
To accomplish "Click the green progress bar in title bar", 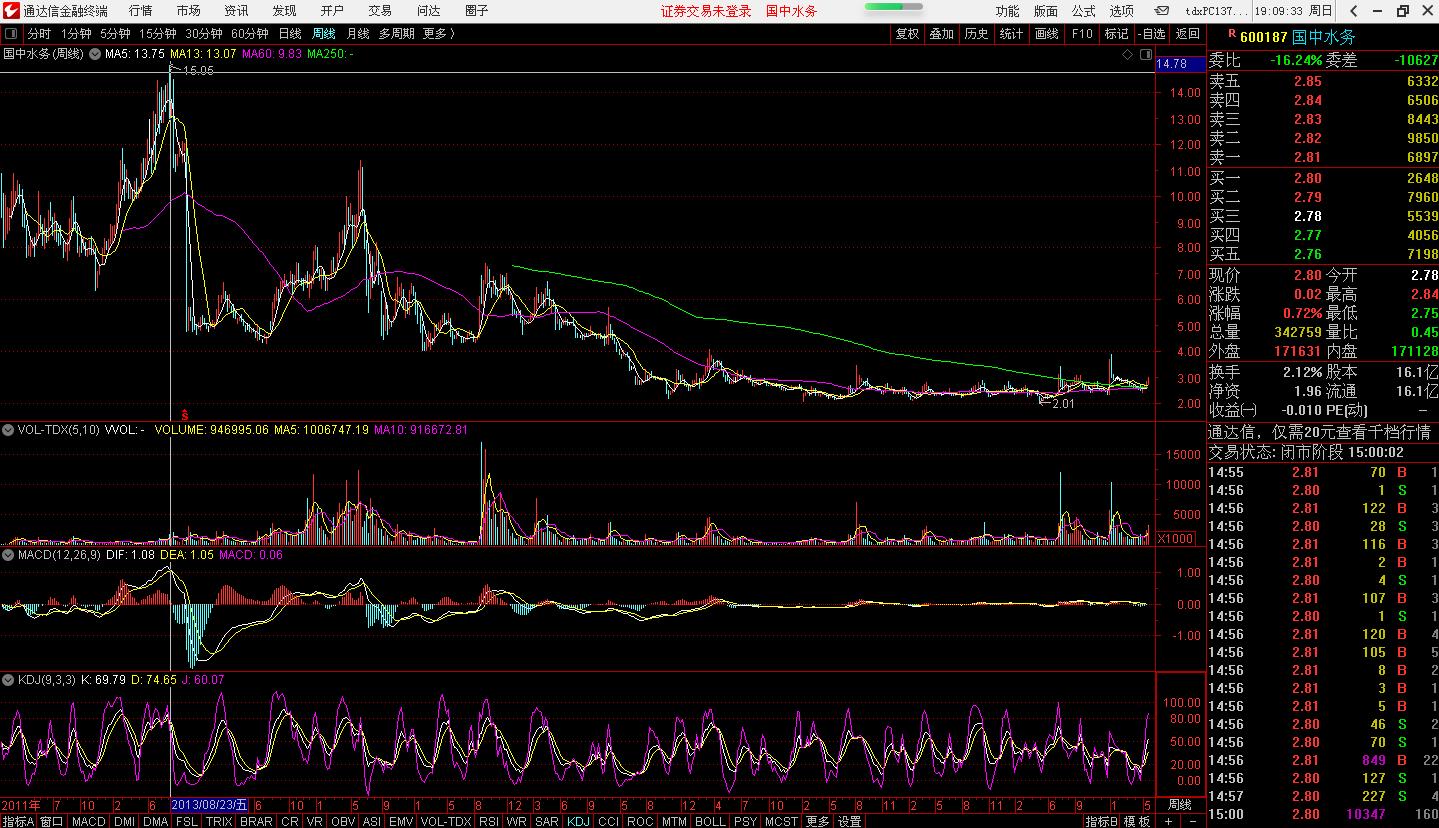I will [x=893, y=7].
